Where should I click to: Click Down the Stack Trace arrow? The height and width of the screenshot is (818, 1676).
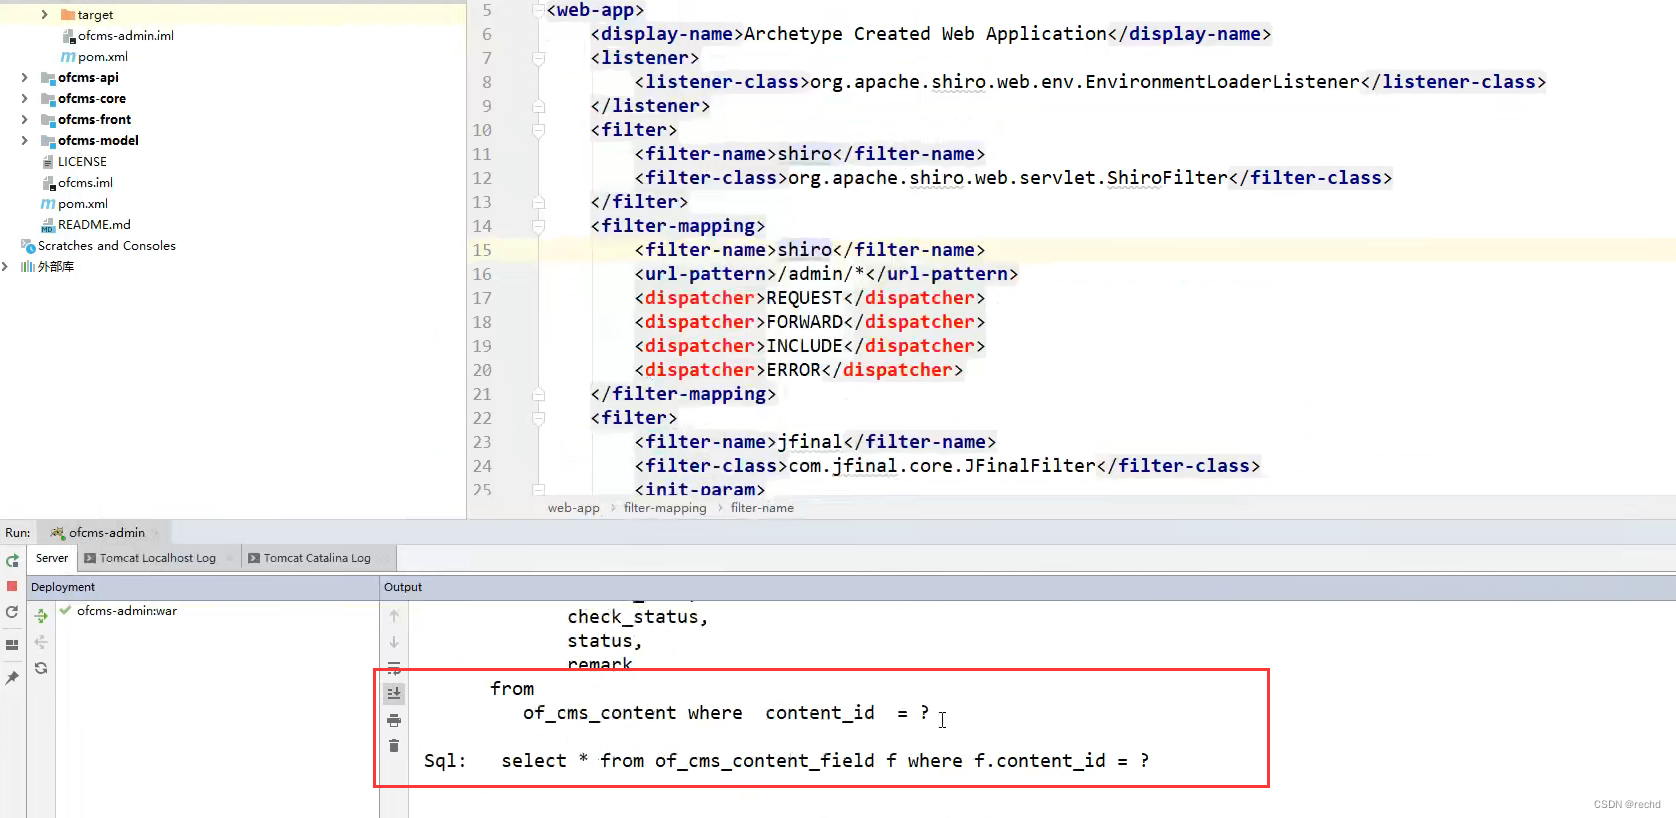pos(394,642)
